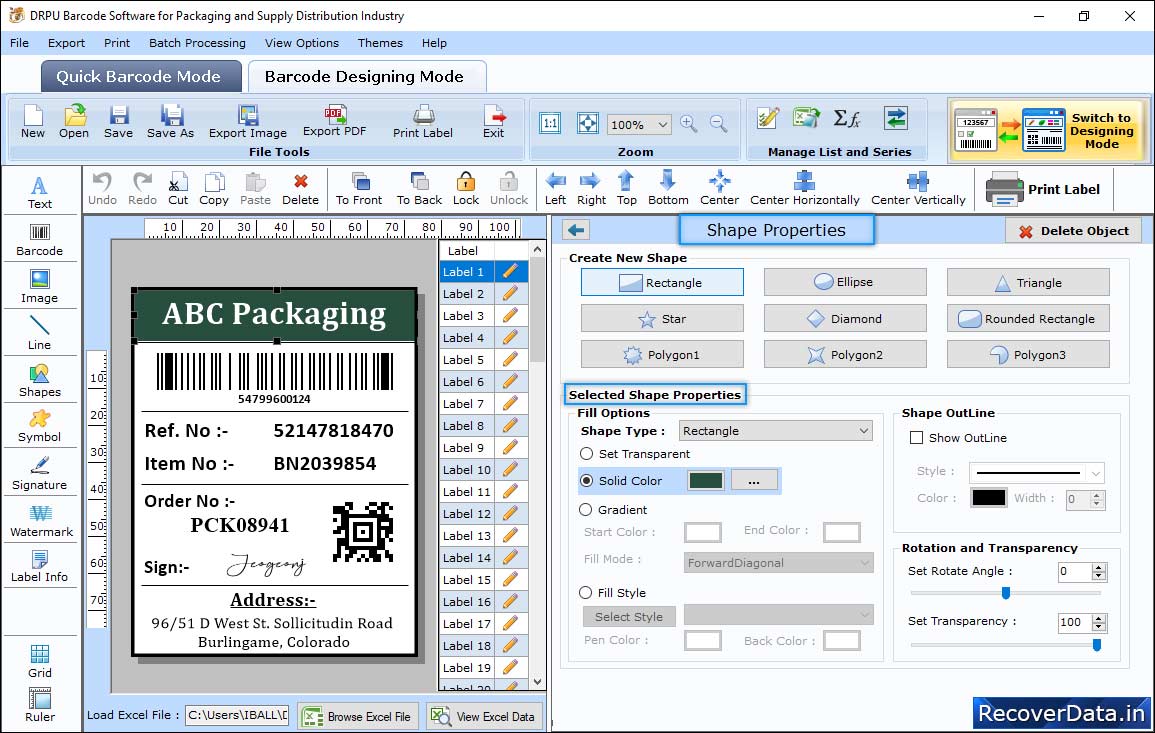Viewport: 1155px width, 733px height.
Task: Click the zoom out magnifier
Action: coord(718,124)
